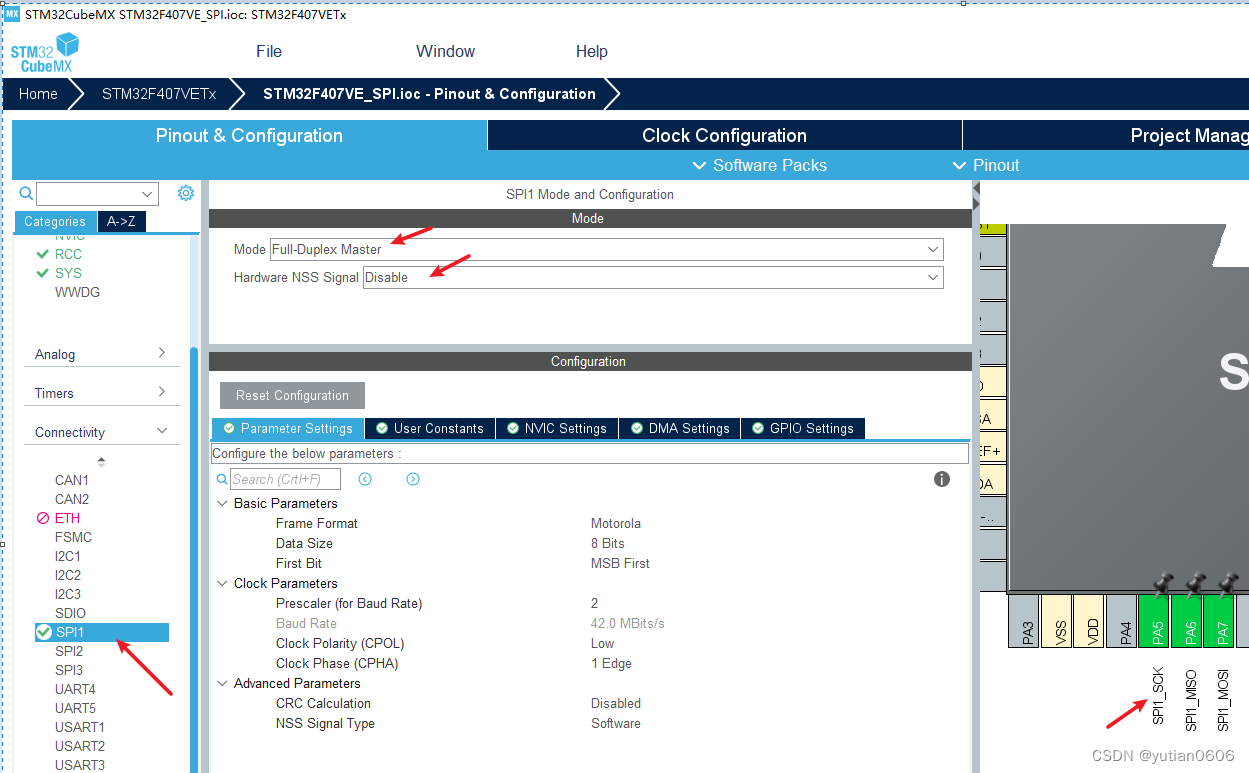
Task: Expand the Timers category
Action: click(101, 393)
